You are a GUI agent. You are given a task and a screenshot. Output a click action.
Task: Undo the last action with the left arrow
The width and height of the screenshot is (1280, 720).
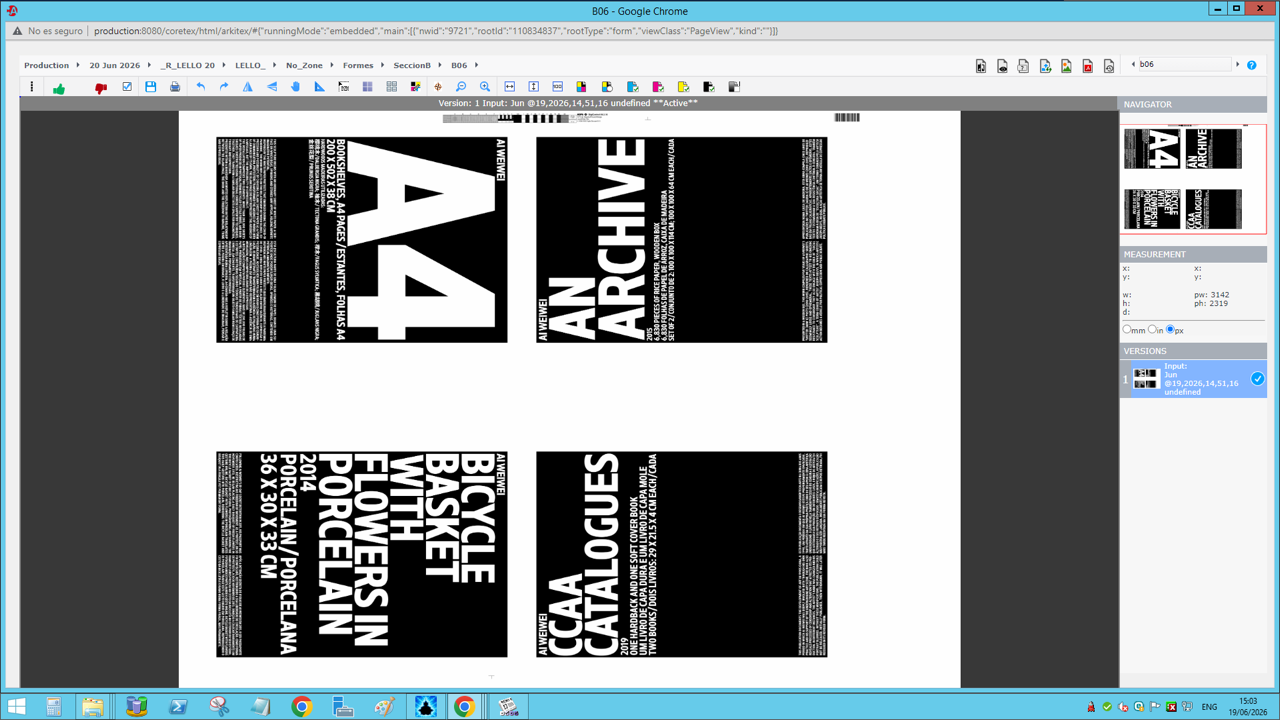(x=201, y=87)
